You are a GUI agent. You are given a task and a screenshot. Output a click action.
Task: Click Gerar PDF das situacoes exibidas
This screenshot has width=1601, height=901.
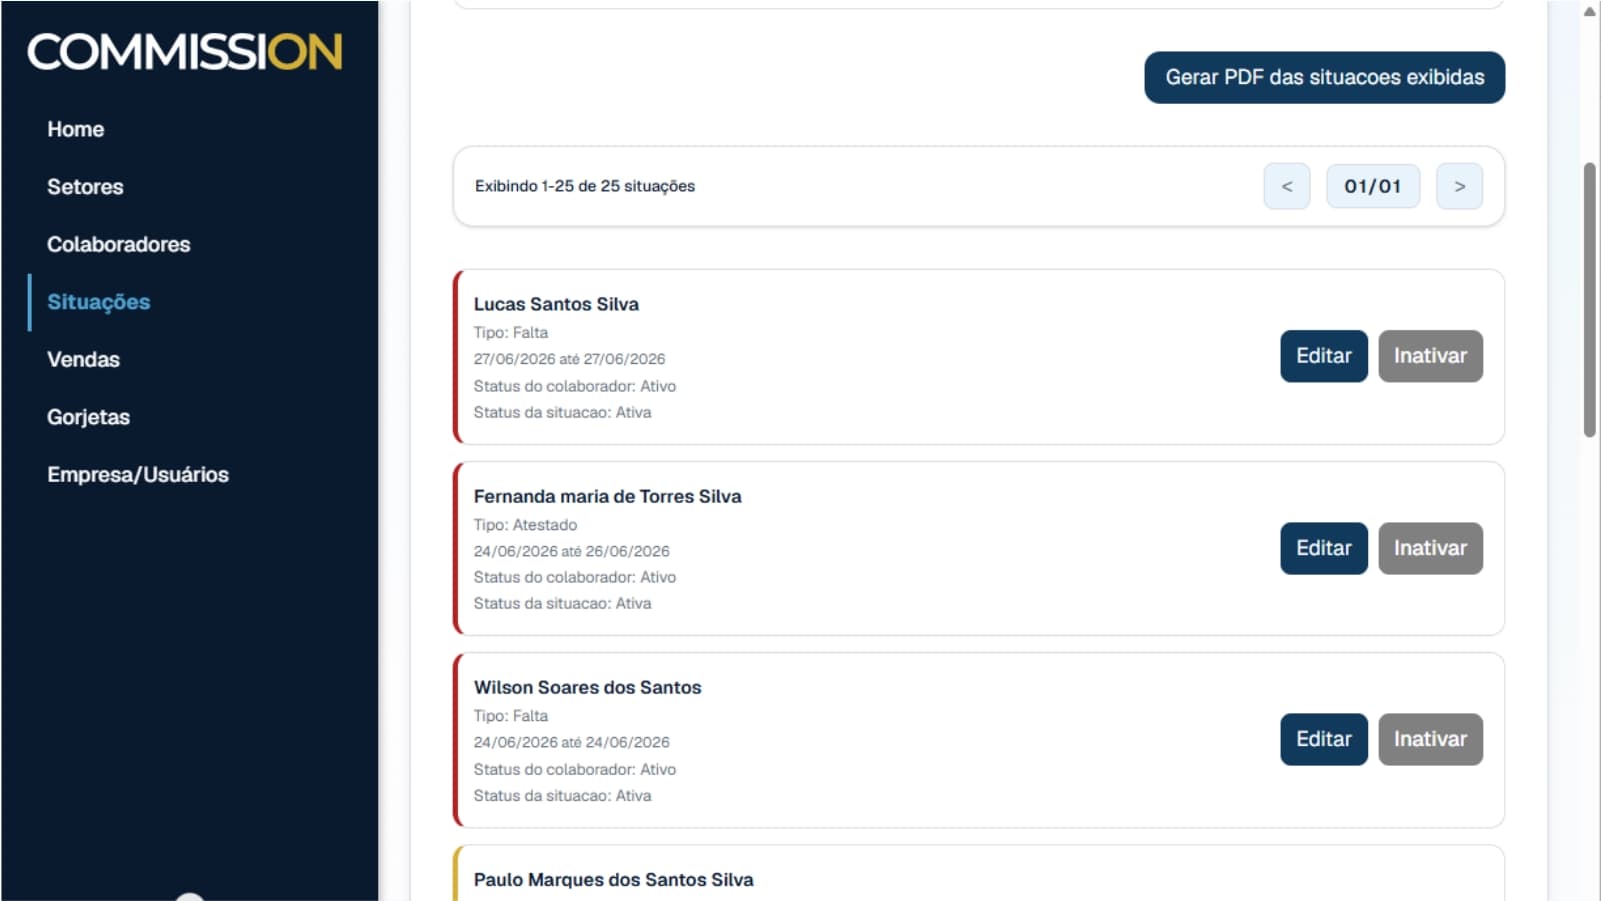[1324, 77]
